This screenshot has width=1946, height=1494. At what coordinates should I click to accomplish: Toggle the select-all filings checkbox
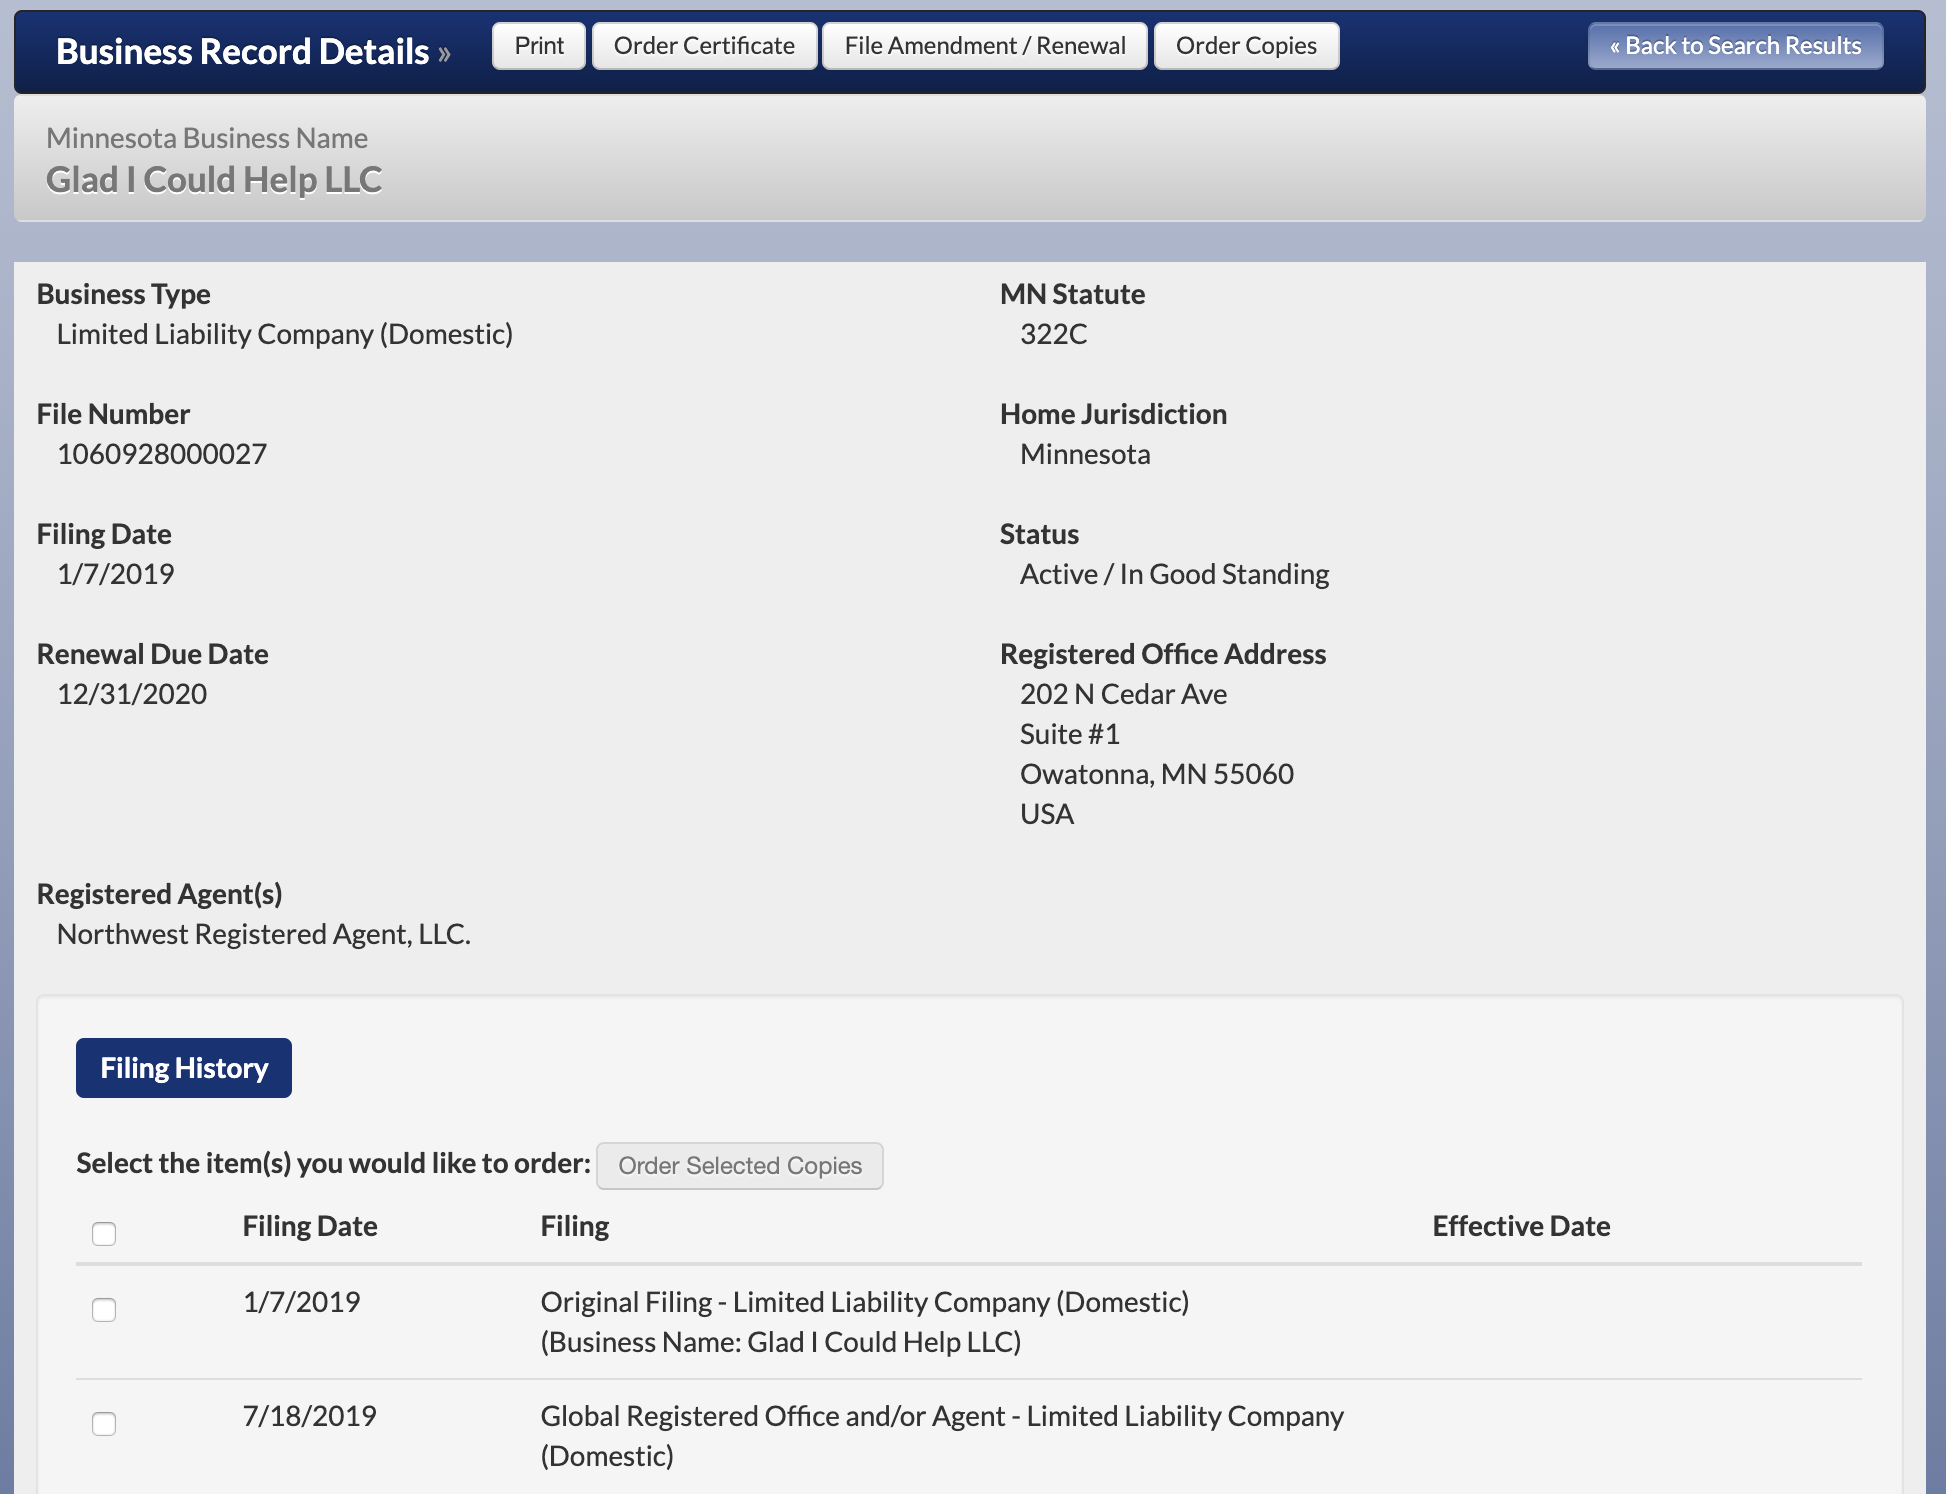pyautogui.click(x=104, y=1234)
